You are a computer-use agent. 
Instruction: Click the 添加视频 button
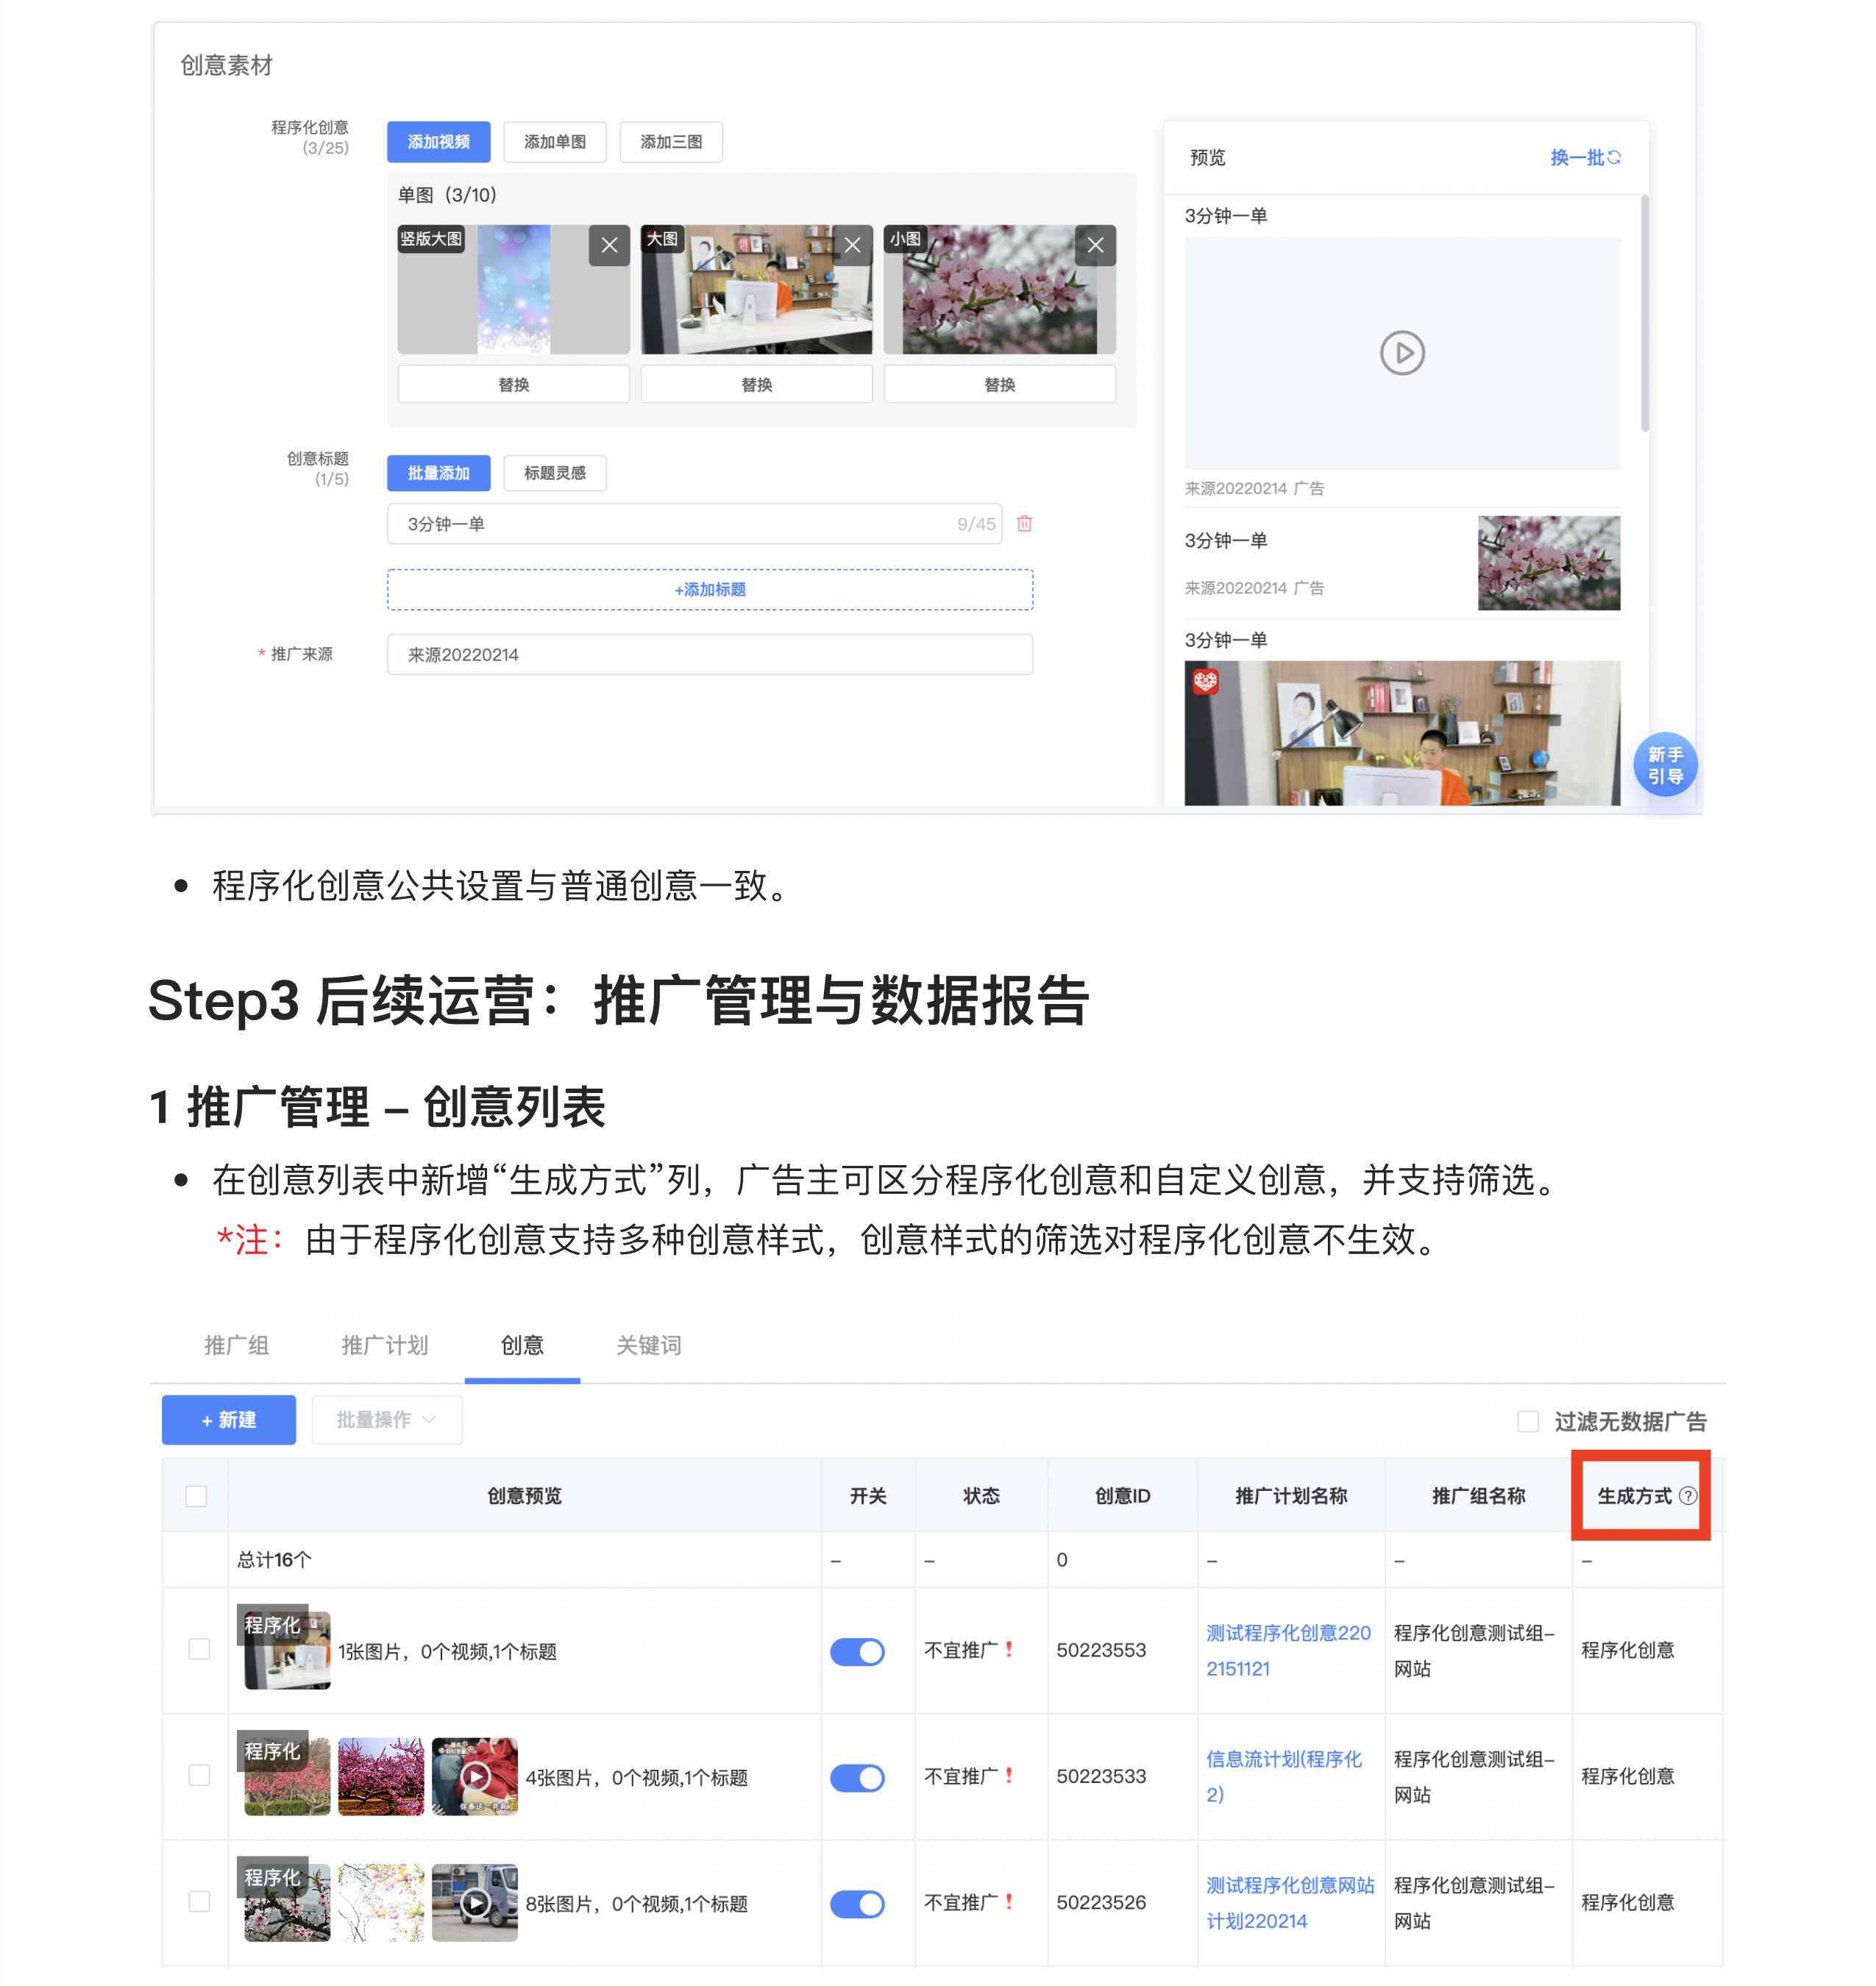tap(438, 142)
